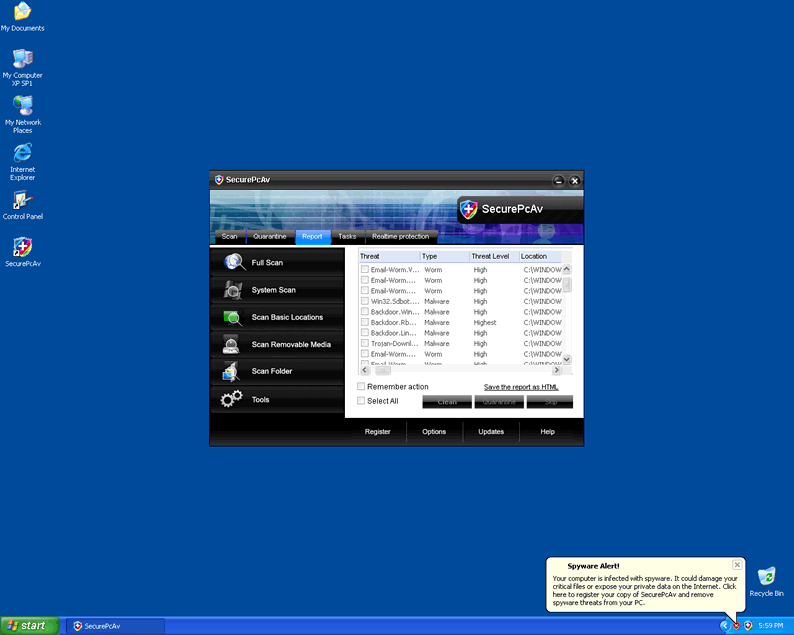Screen dimensions: 794x635
Task: Click the Full Scan magnifier icon
Action: point(234,262)
